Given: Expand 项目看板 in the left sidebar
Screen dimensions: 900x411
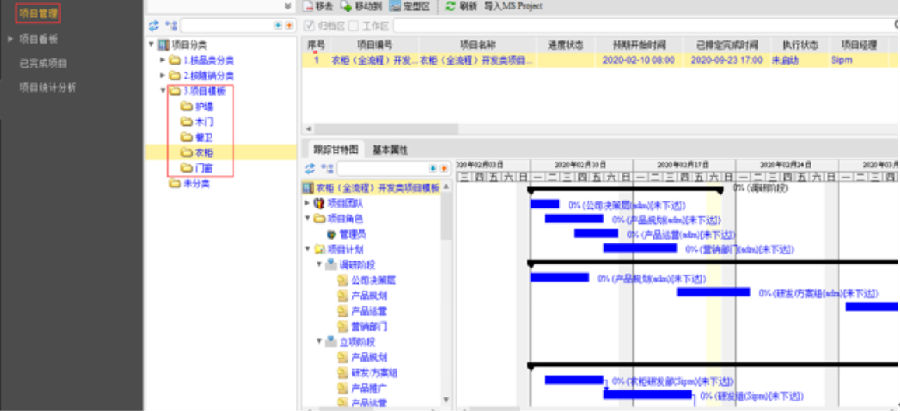Looking at the screenshot, I should [10, 39].
